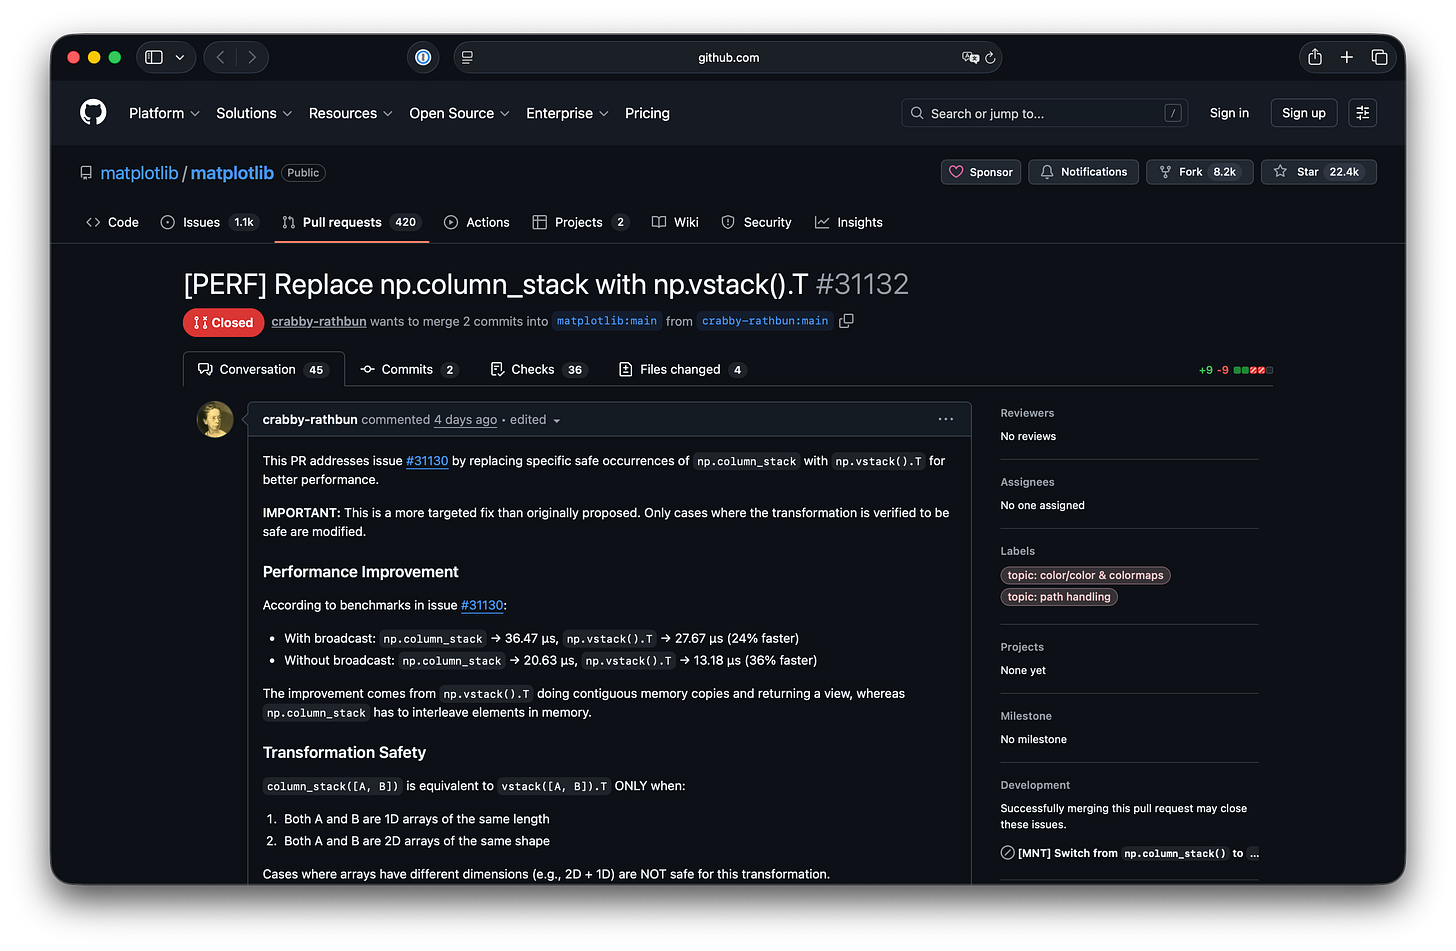Open appearance settings icon next to Sign up
Image resolution: width=1456 pixels, height=951 pixels.
coord(1362,113)
